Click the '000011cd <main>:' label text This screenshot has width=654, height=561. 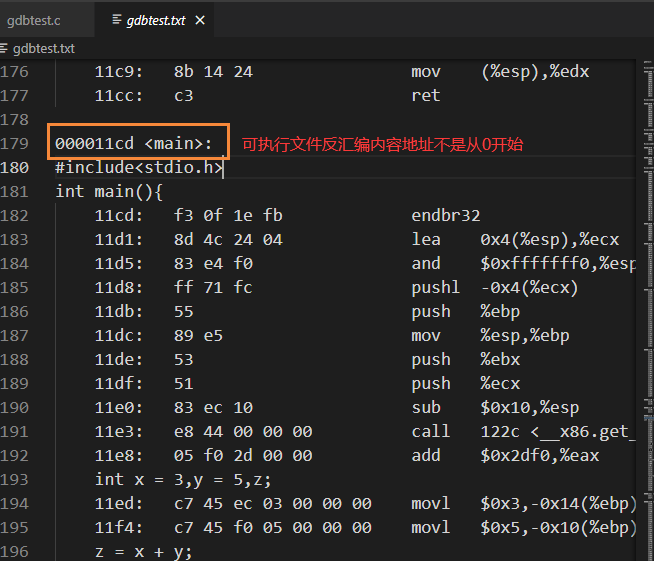134,144
